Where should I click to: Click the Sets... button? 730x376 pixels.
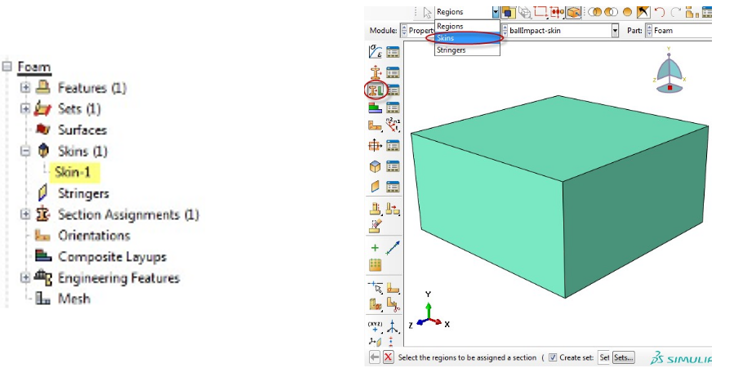(623, 357)
